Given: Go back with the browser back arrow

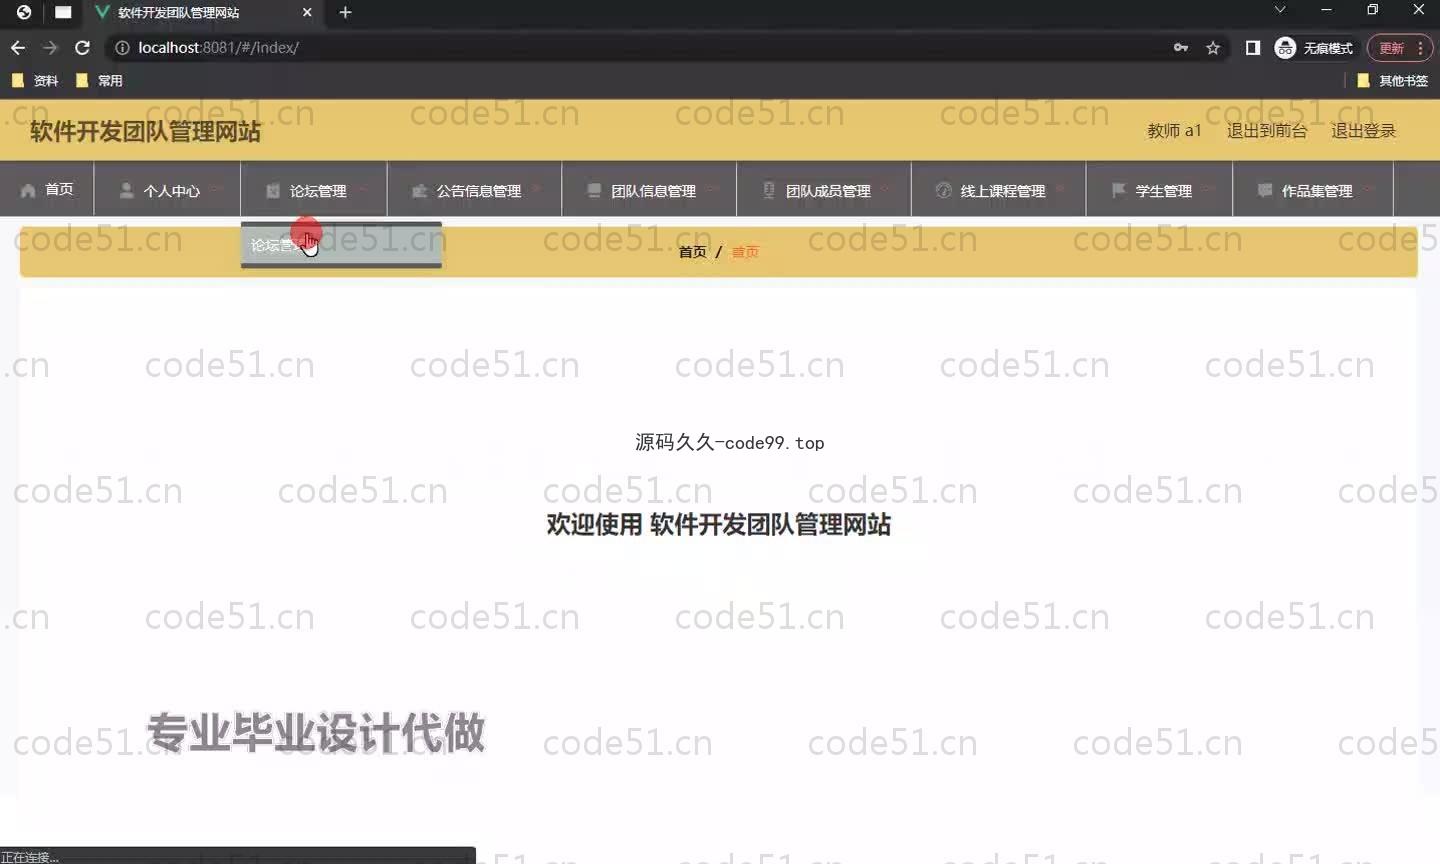Looking at the screenshot, I should point(18,48).
